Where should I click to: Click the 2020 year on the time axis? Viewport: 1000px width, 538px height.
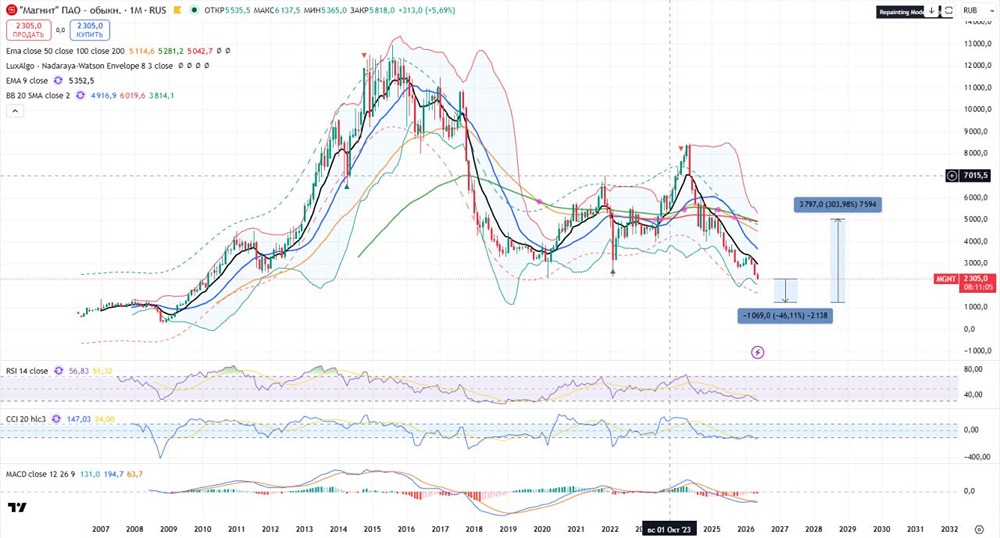click(x=542, y=529)
